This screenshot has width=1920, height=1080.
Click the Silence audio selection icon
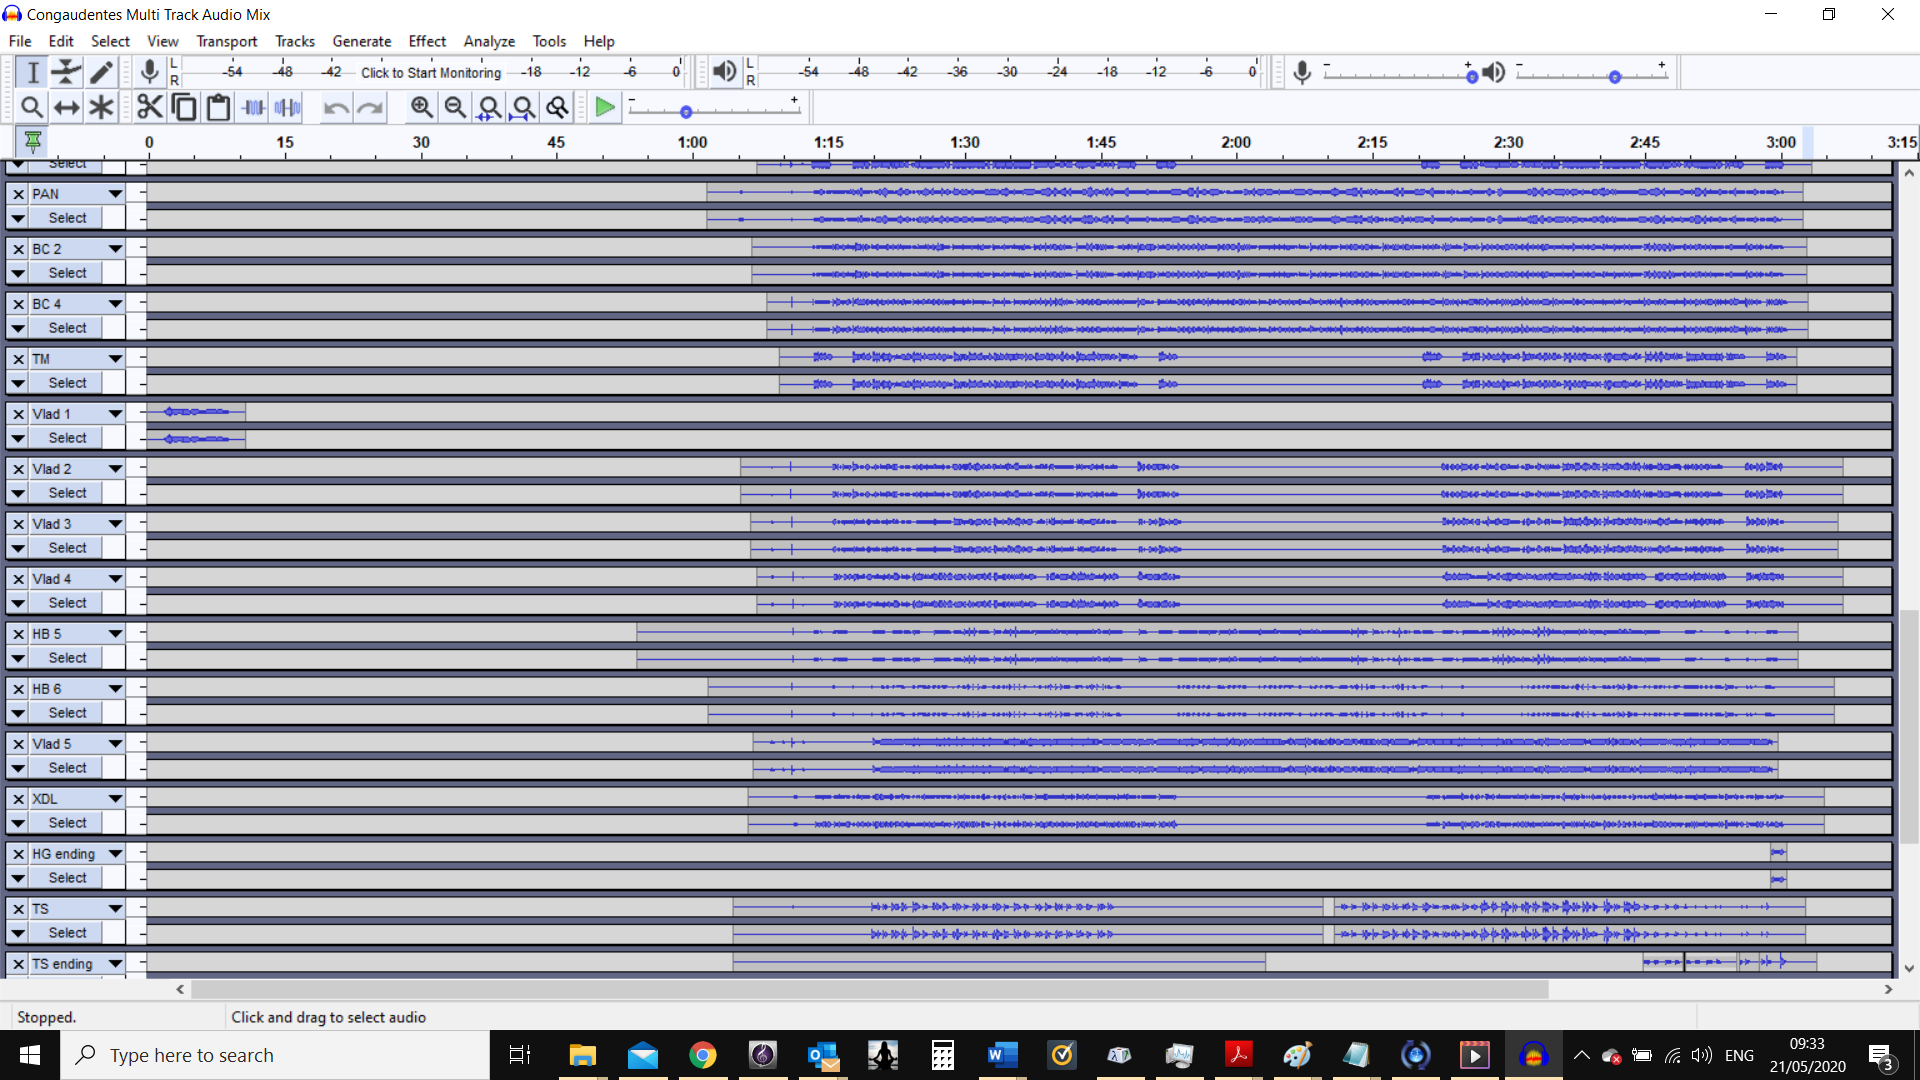click(288, 107)
